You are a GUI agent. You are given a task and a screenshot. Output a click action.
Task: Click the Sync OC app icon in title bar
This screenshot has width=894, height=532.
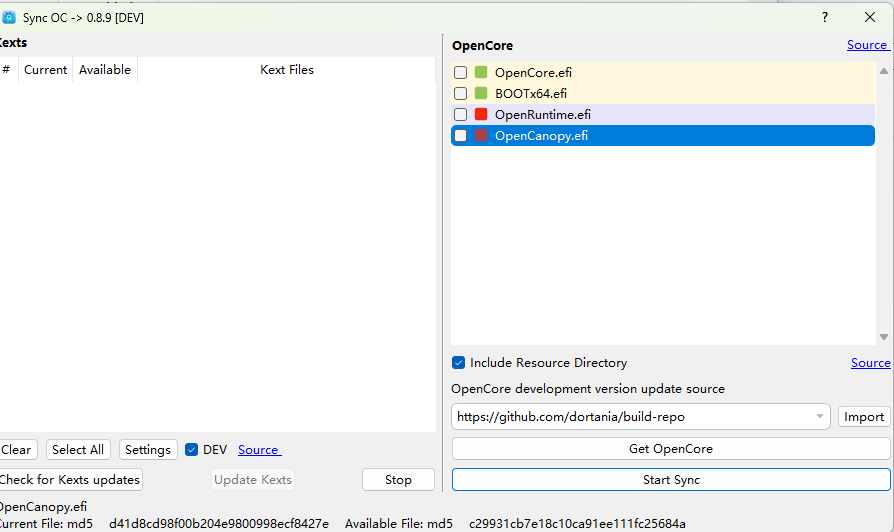tap(9, 17)
